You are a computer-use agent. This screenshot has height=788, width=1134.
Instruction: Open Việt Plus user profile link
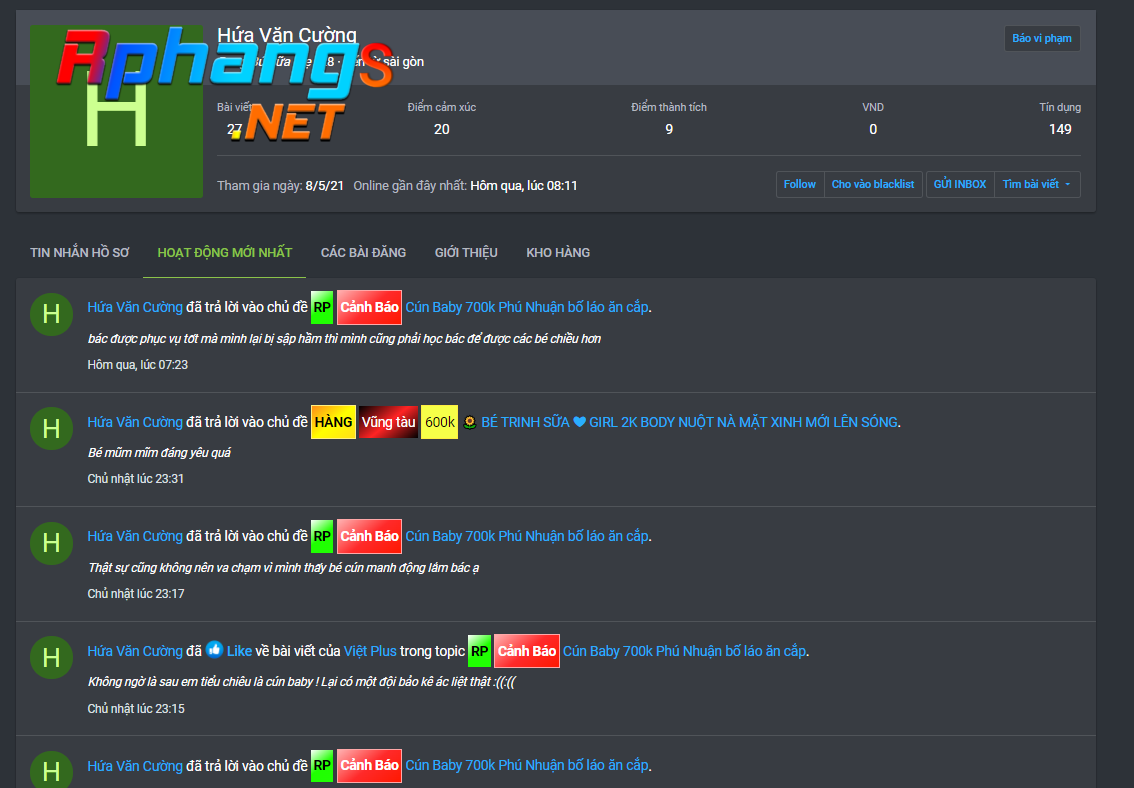click(370, 651)
